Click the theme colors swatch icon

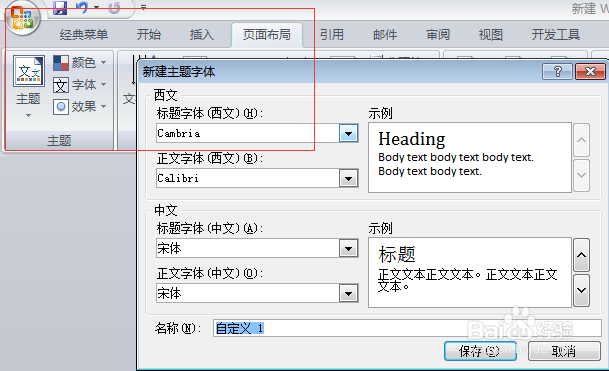[x=61, y=63]
